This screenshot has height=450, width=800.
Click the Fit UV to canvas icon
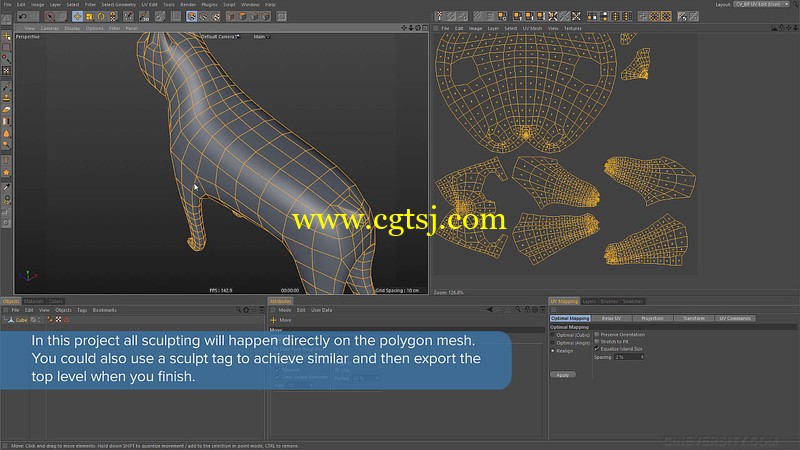pyautogui.click(x=553, y=17)
